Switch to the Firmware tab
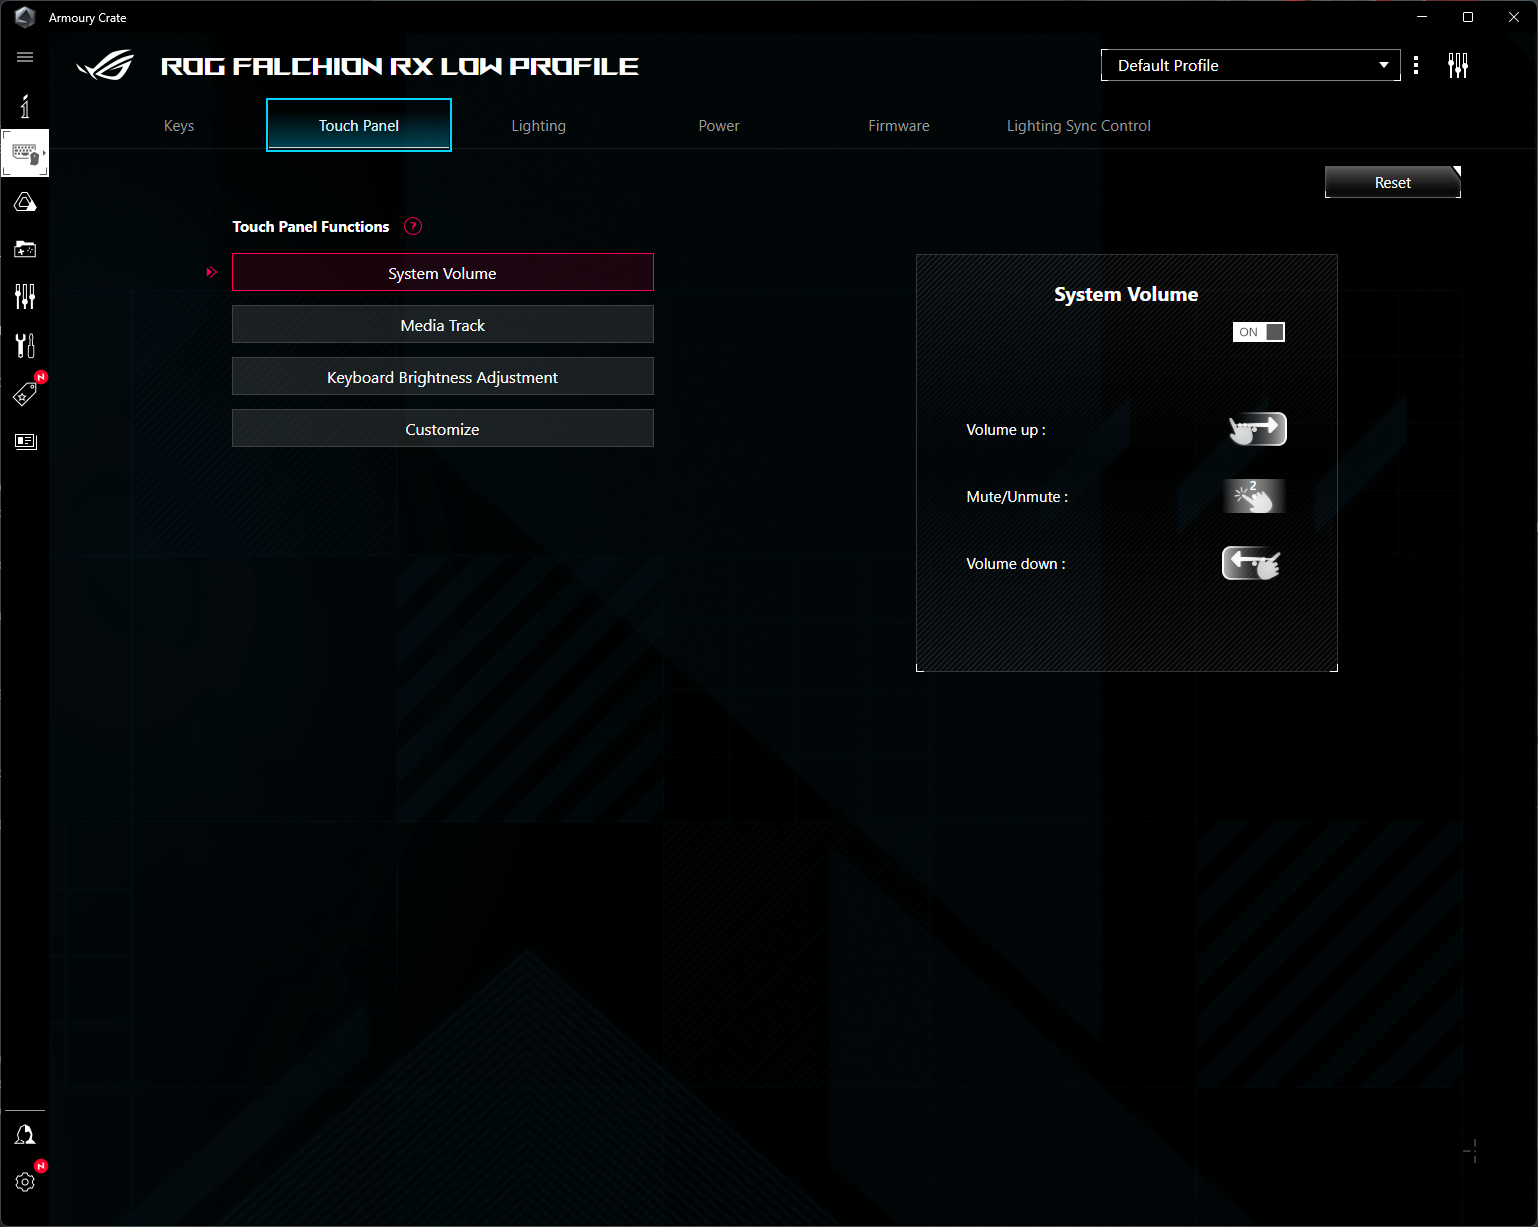Screen dimensions: 1538x1227 [x=899, y=125]
